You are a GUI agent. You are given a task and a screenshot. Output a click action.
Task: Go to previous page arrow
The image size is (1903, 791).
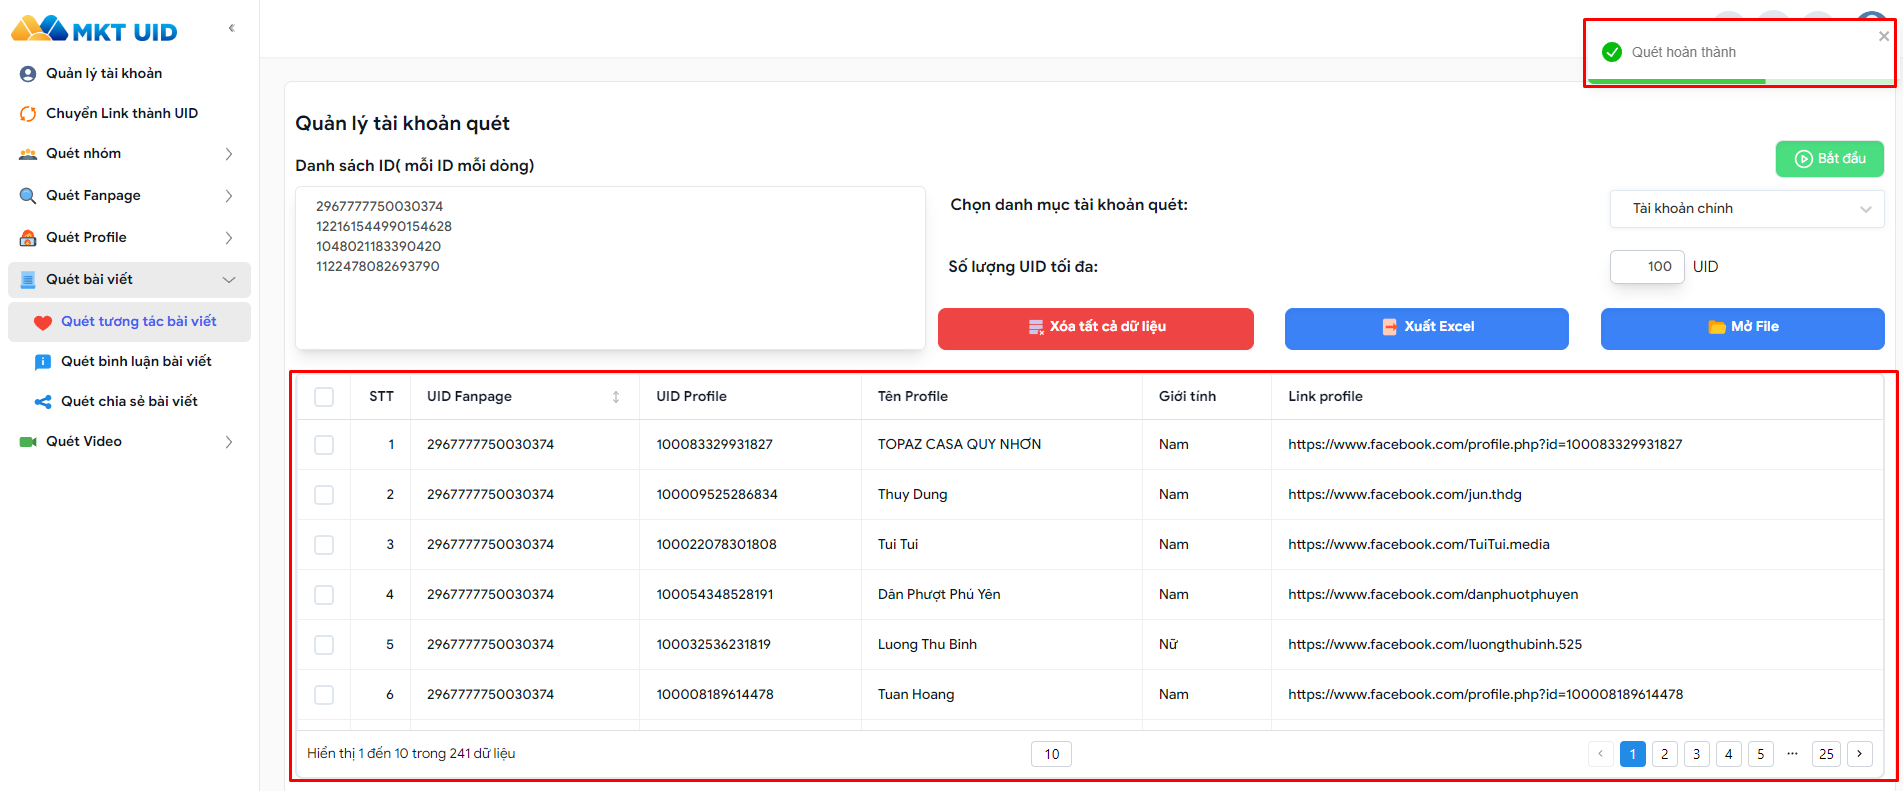pyautogui.click(x=1601, y=754)
